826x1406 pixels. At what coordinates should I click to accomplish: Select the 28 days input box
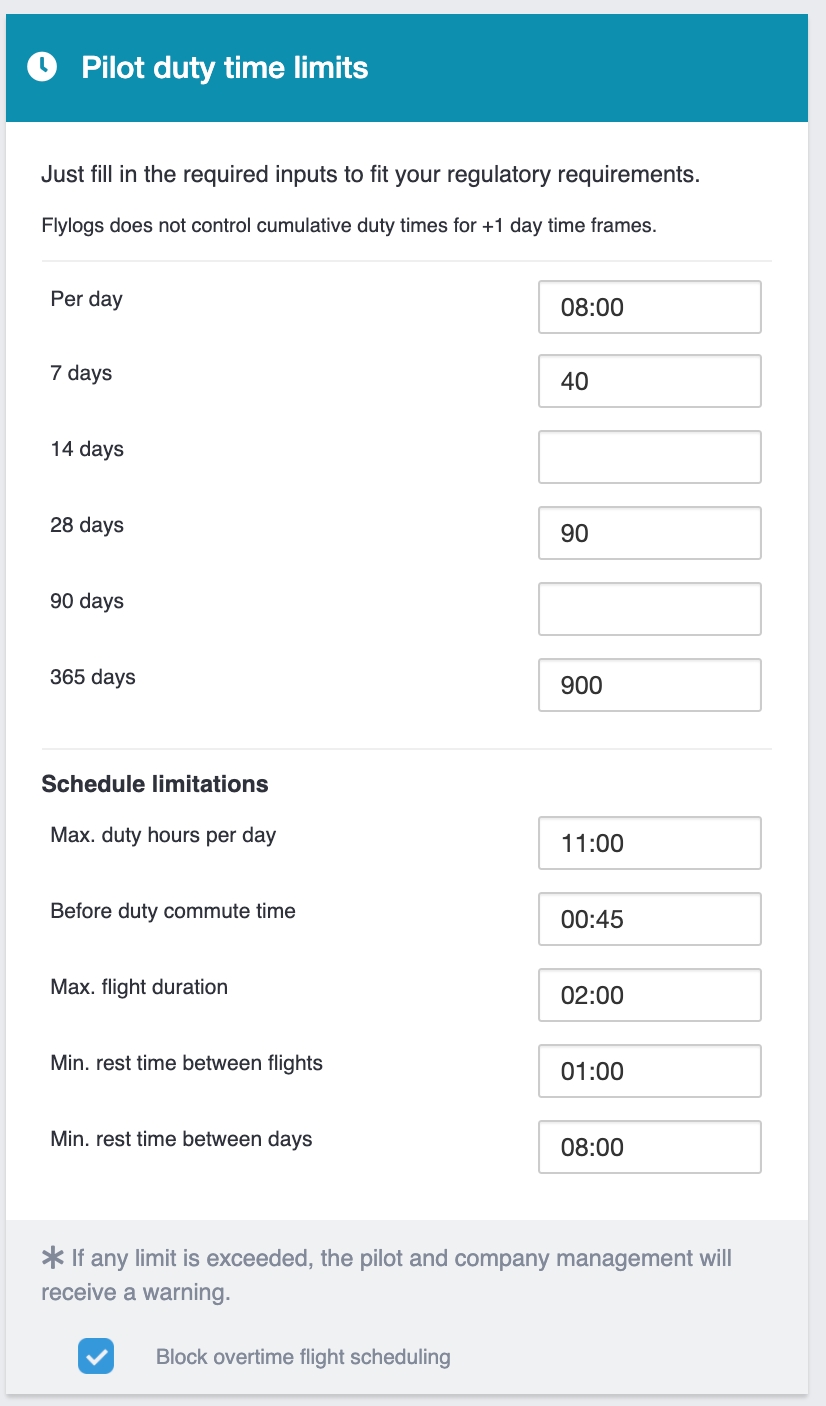(649, 533)
